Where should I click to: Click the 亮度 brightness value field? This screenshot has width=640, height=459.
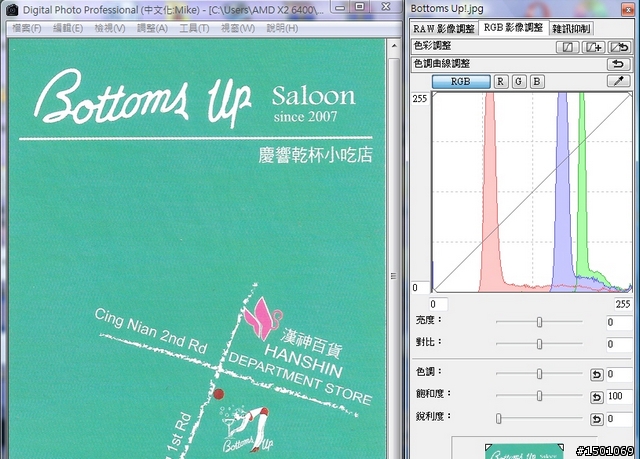point(619,322)
